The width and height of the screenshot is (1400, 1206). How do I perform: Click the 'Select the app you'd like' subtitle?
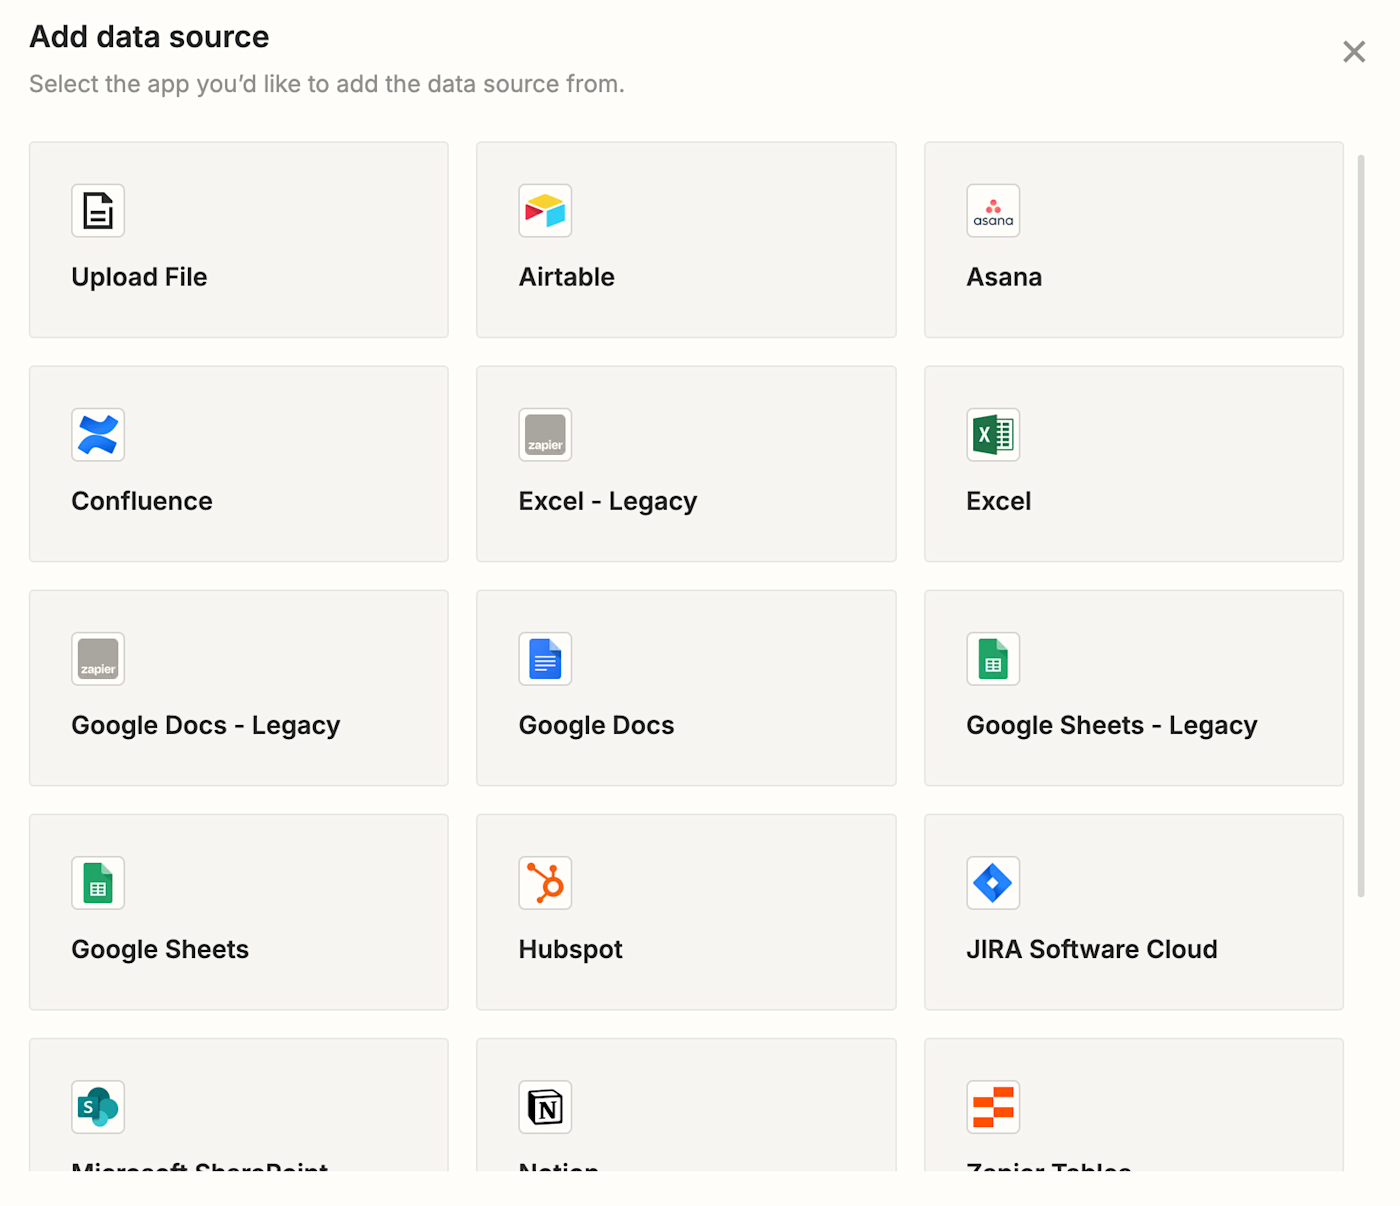327,84
